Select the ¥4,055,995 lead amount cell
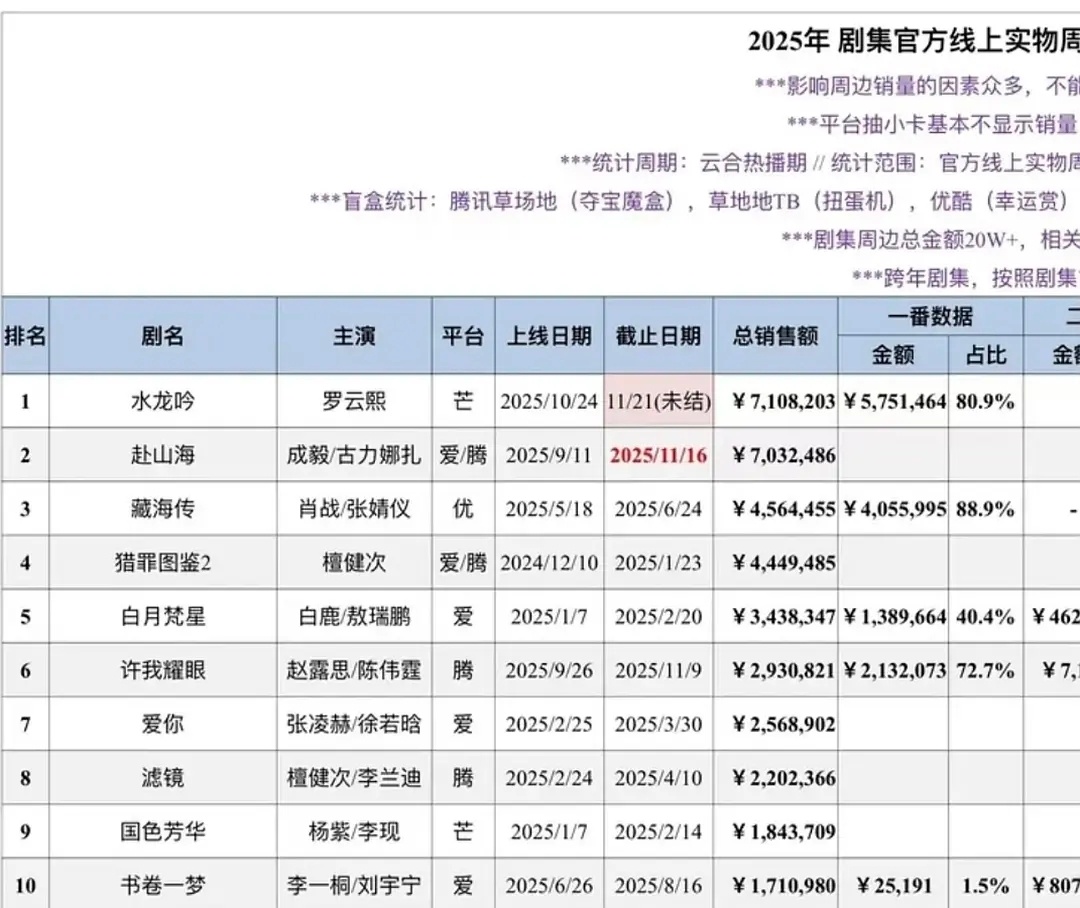 (x=893, y=508)
